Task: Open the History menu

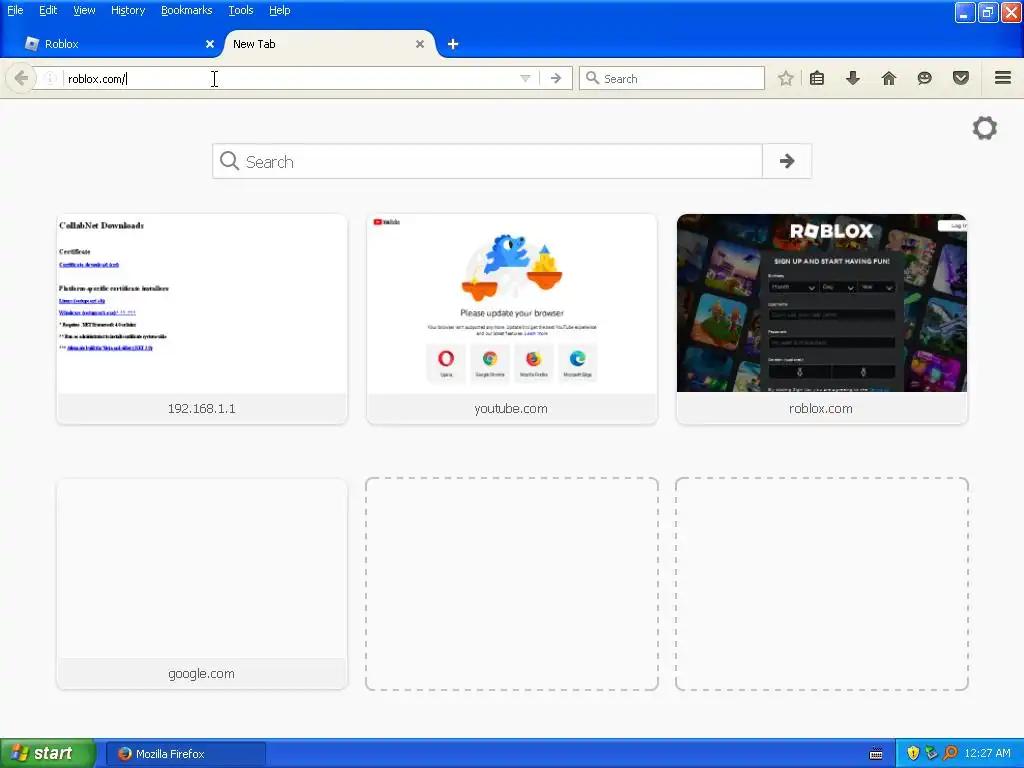Action: pos(128,10)
